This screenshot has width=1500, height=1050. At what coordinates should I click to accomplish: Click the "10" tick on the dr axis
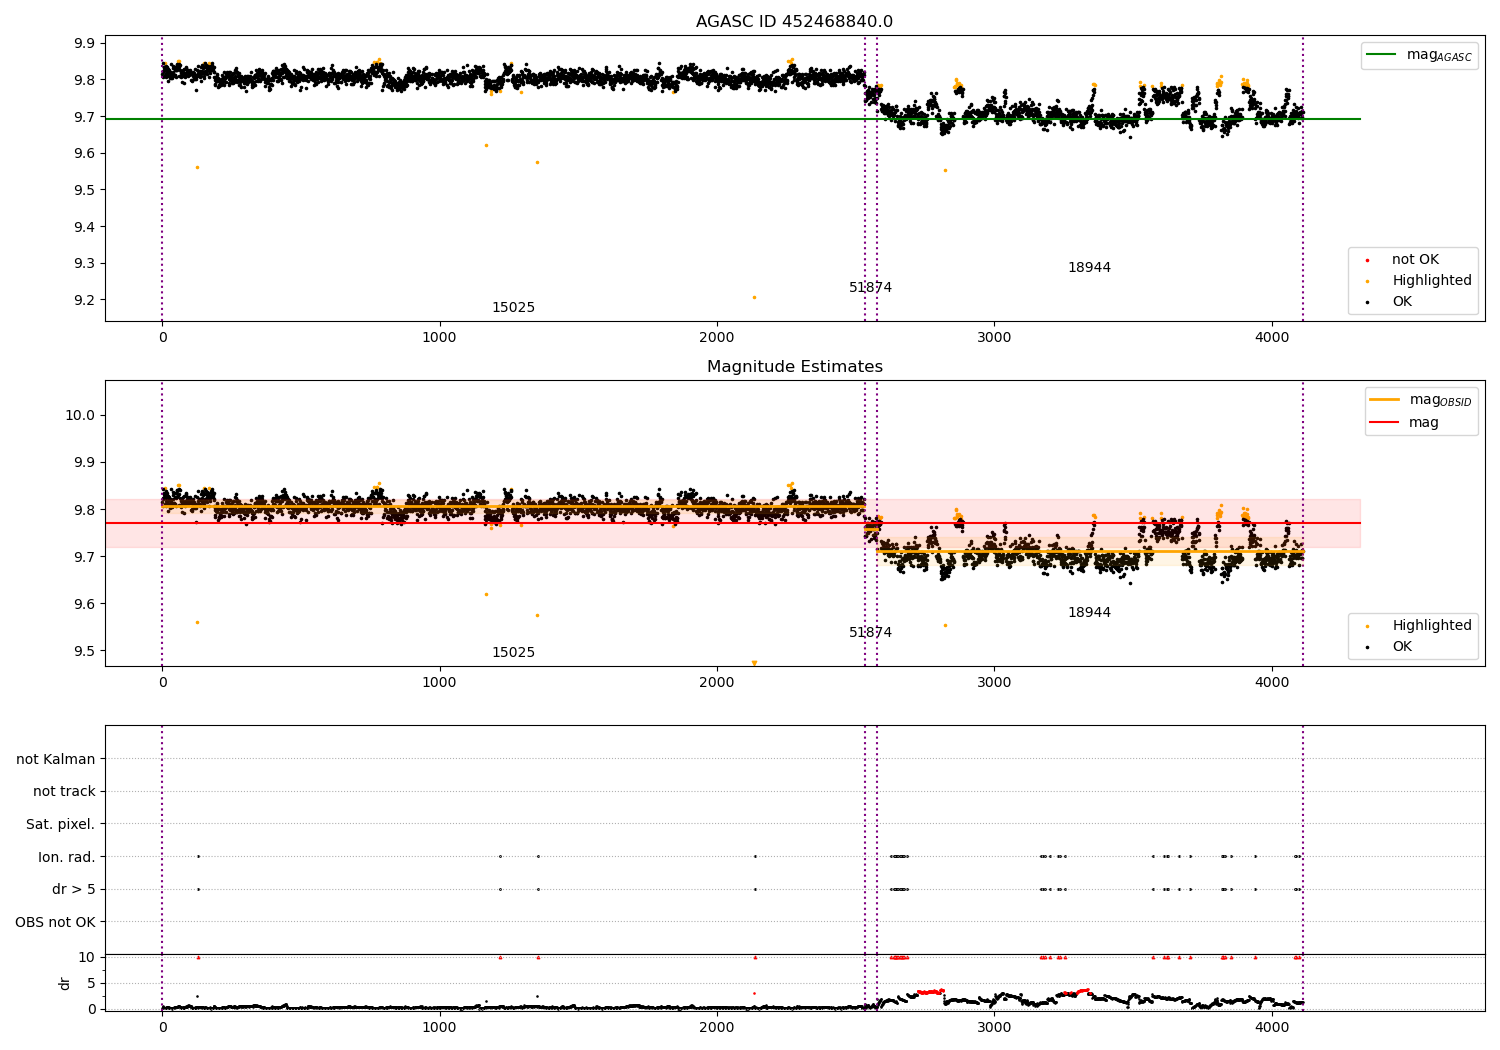coord(87,957)
